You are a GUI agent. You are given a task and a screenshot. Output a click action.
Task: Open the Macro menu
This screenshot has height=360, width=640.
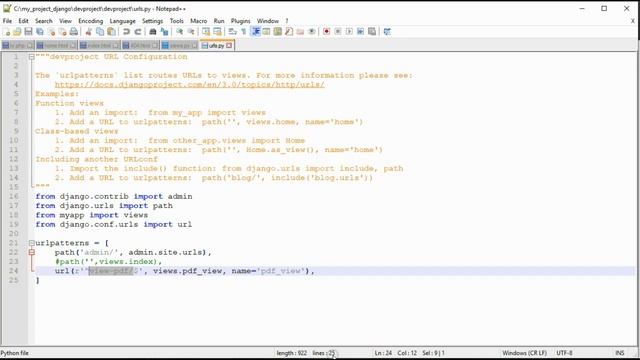tap(199, 21)
